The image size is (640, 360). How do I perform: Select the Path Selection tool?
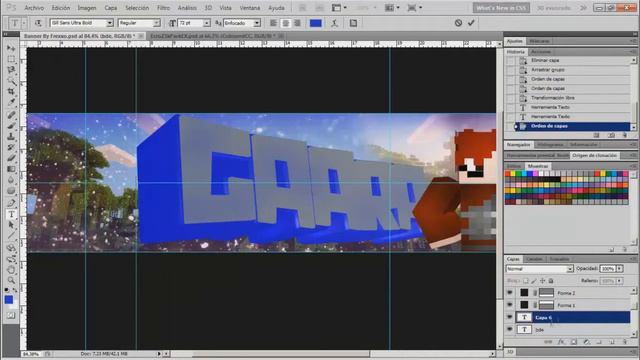(11, 225)
